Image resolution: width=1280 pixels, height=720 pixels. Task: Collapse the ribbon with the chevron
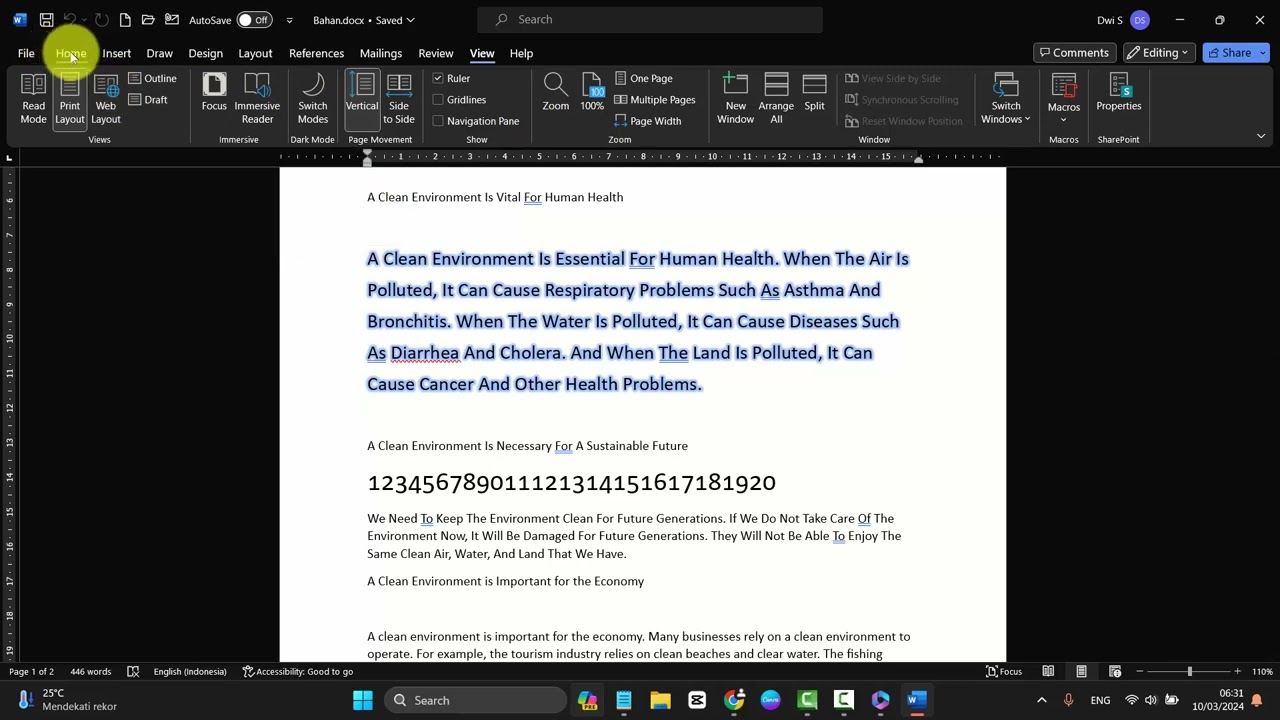pos(1261,136)
